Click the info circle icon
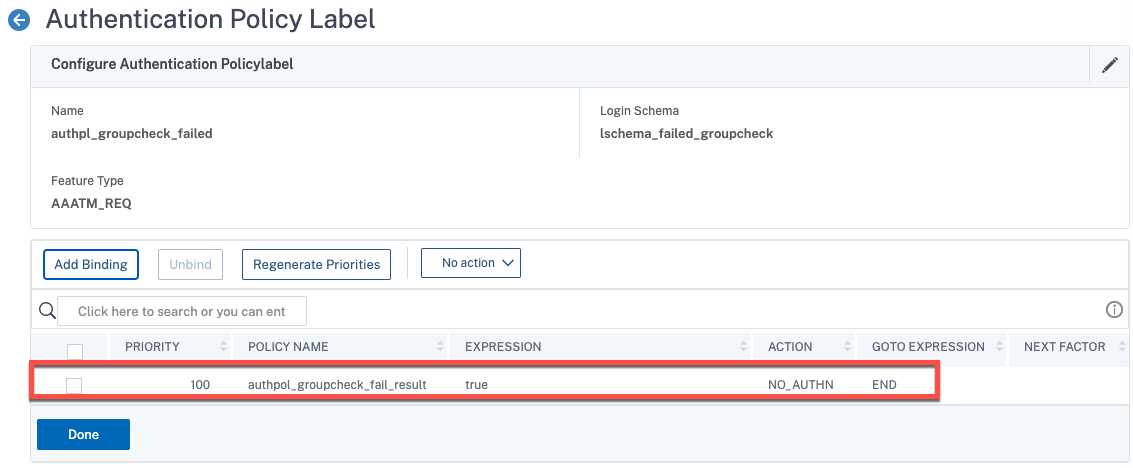1133x468 pixels. click(1114, 310)
